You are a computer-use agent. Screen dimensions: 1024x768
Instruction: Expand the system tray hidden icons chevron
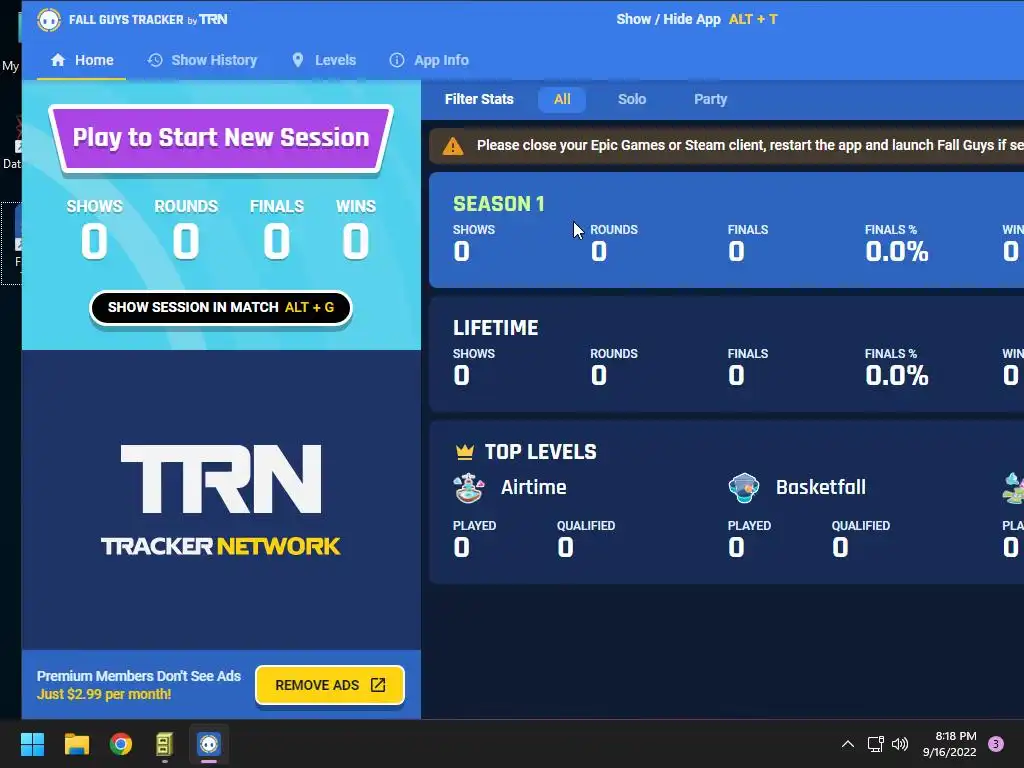point(848,744)
